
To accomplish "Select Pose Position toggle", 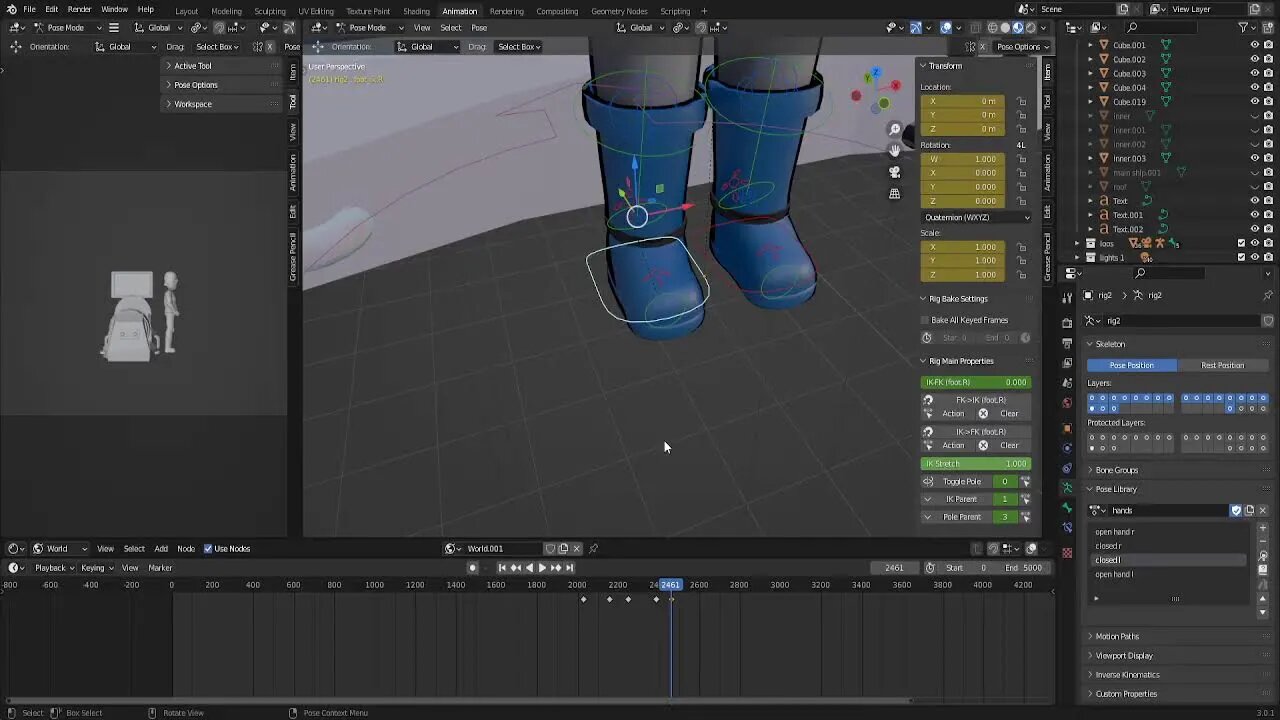I will [x=1132, y=365].
